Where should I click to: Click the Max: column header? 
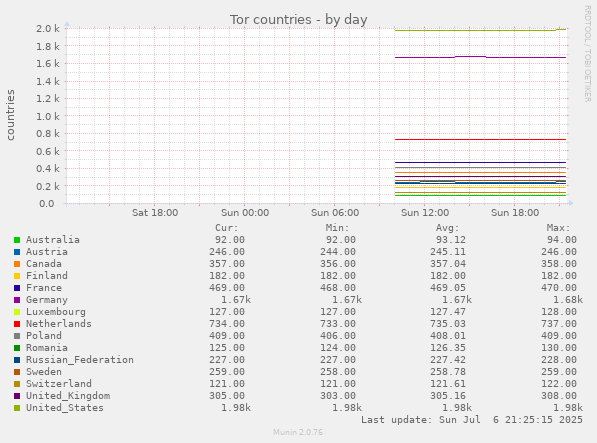pyautogui.click(x=559, y=228)
